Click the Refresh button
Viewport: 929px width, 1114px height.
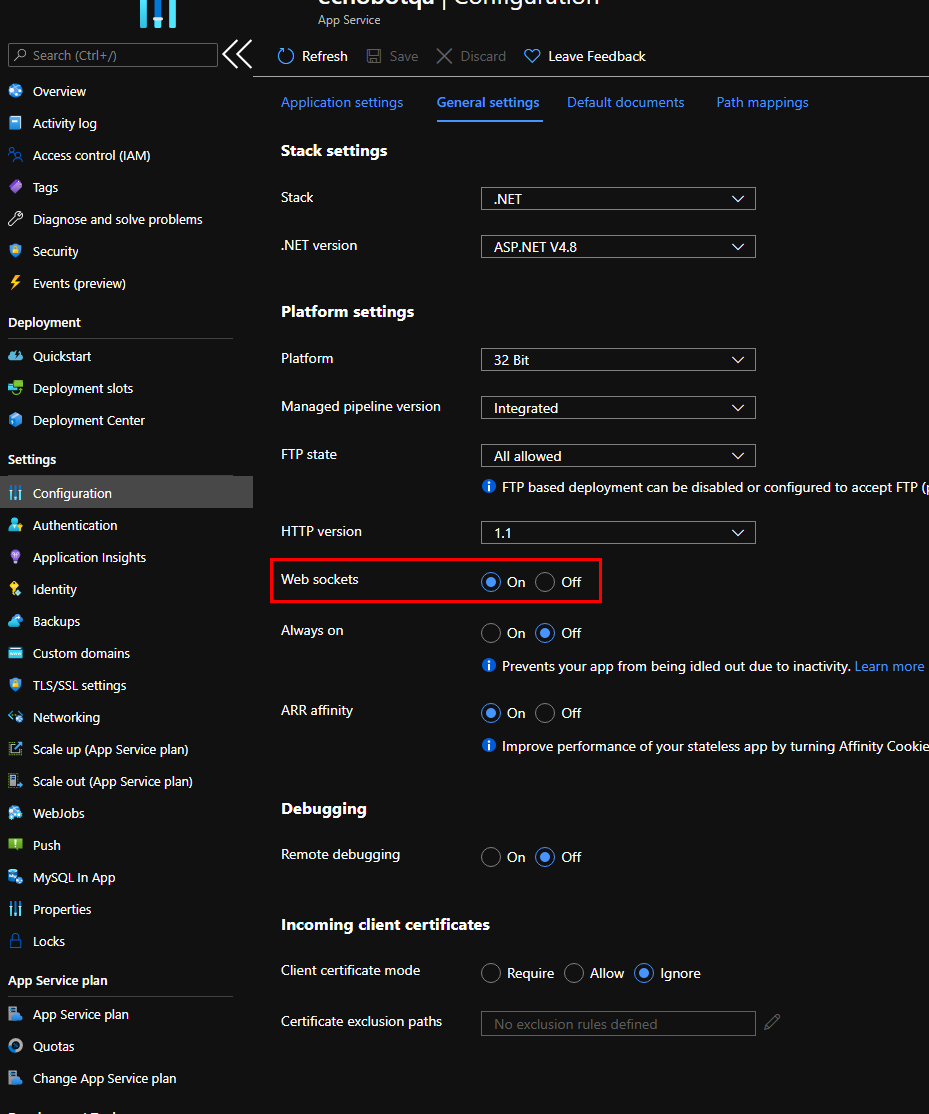(x=313, y=56)
